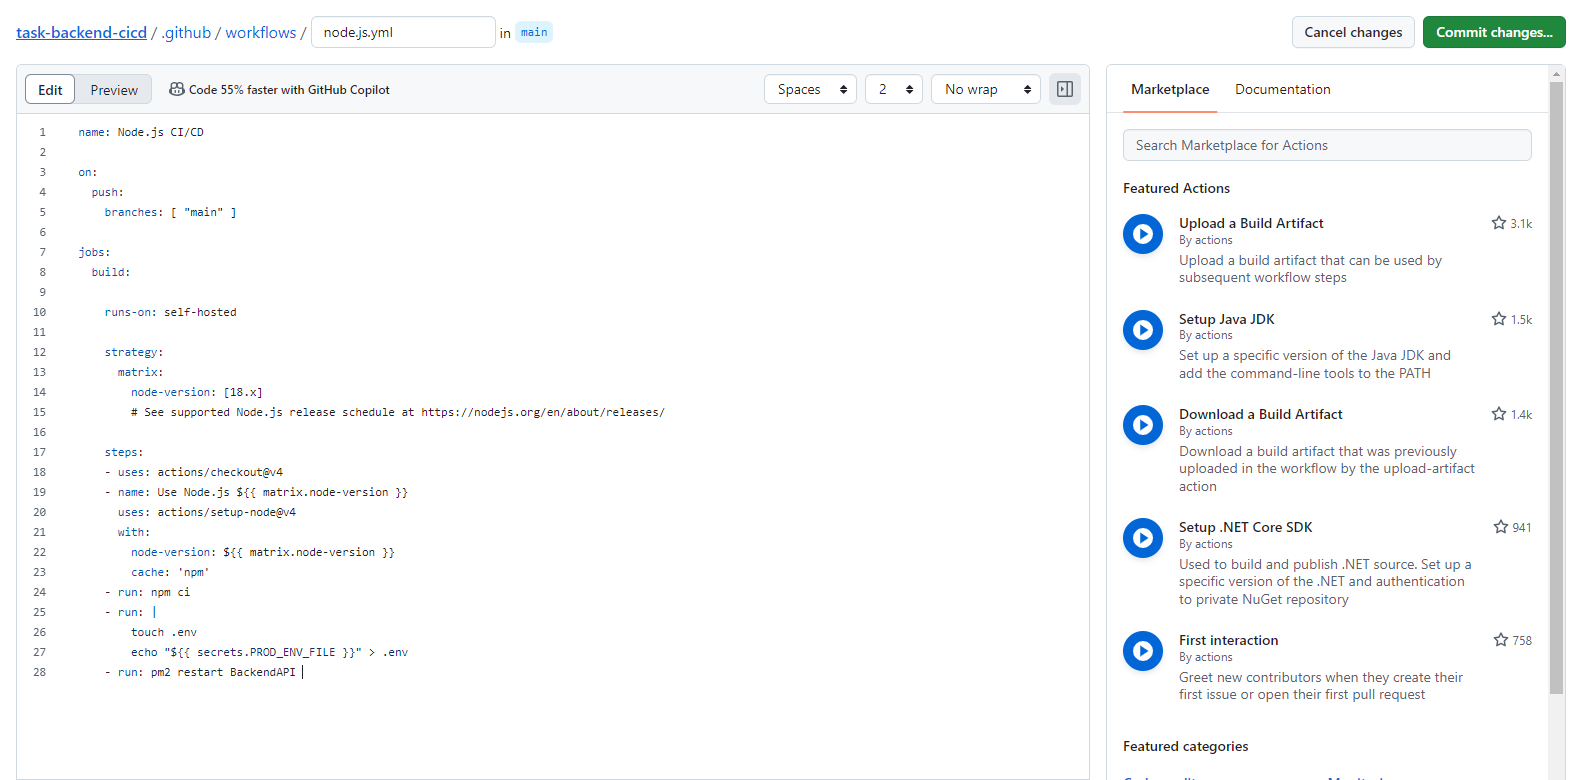Click the 'run: npm ci' line
Screen dimensions: 1575x780
[x=147, y=592]
